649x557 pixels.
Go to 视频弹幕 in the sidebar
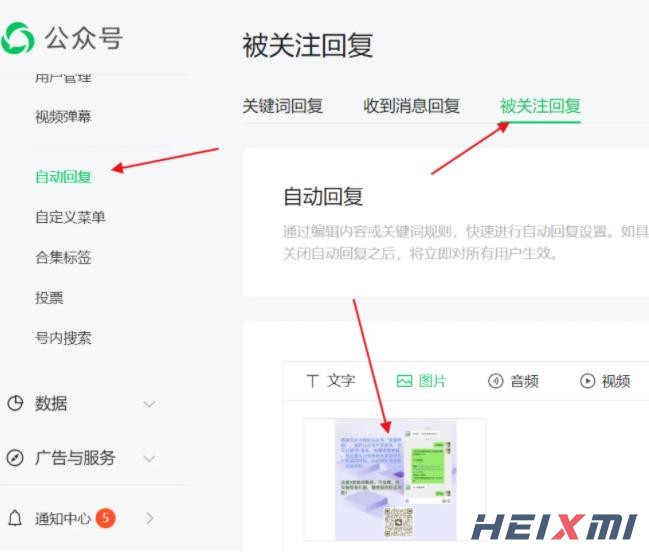point(63,117)
